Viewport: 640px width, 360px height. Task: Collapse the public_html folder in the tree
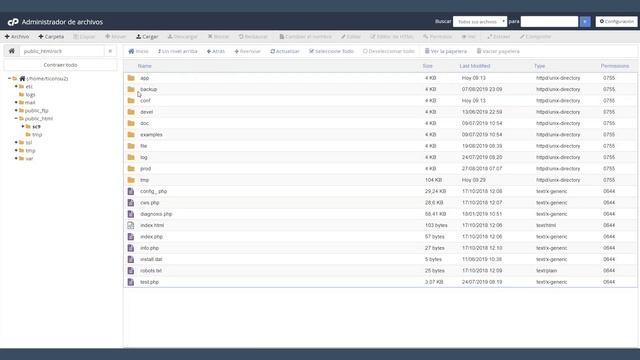pos(16,118)
